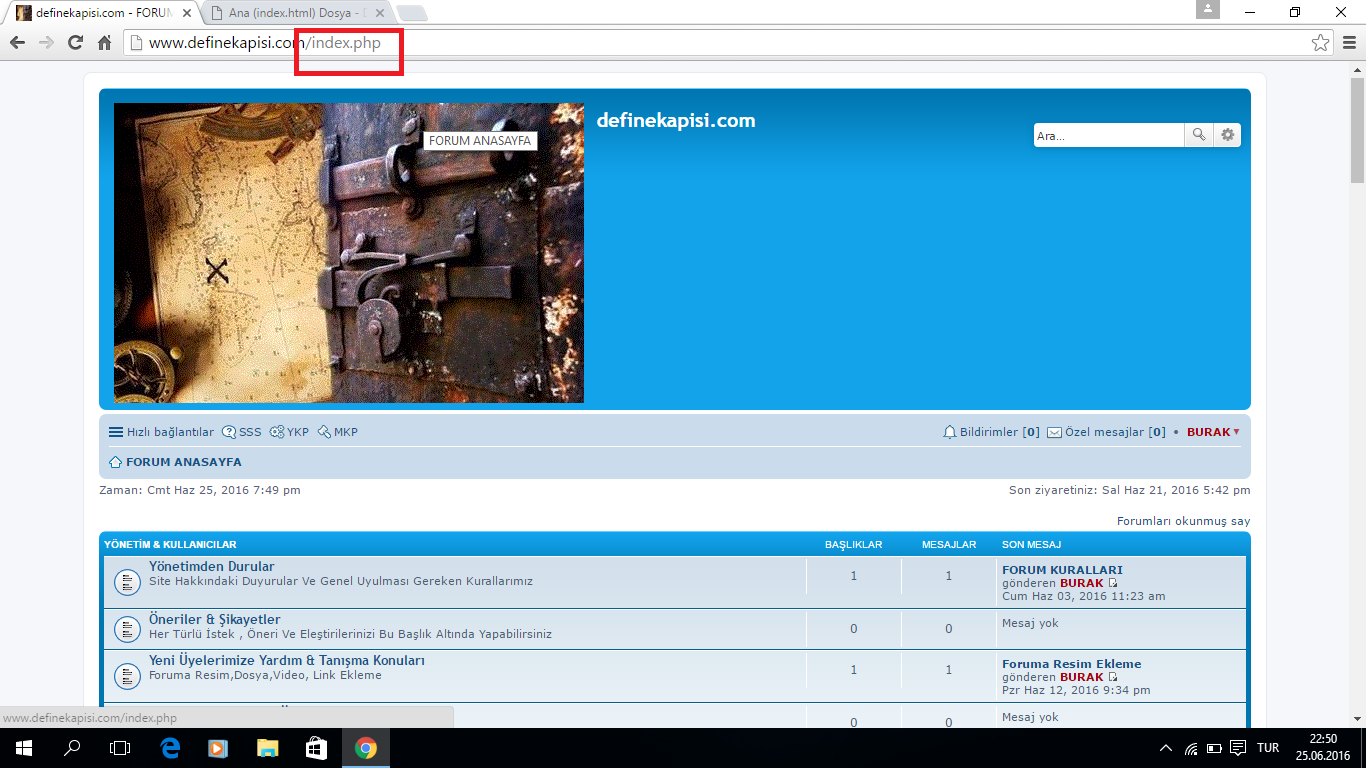Image resolution: width=1366 pixels, height=768 pixels.
Task: Open Windows taskbar search
Action: tap(72, 748)
